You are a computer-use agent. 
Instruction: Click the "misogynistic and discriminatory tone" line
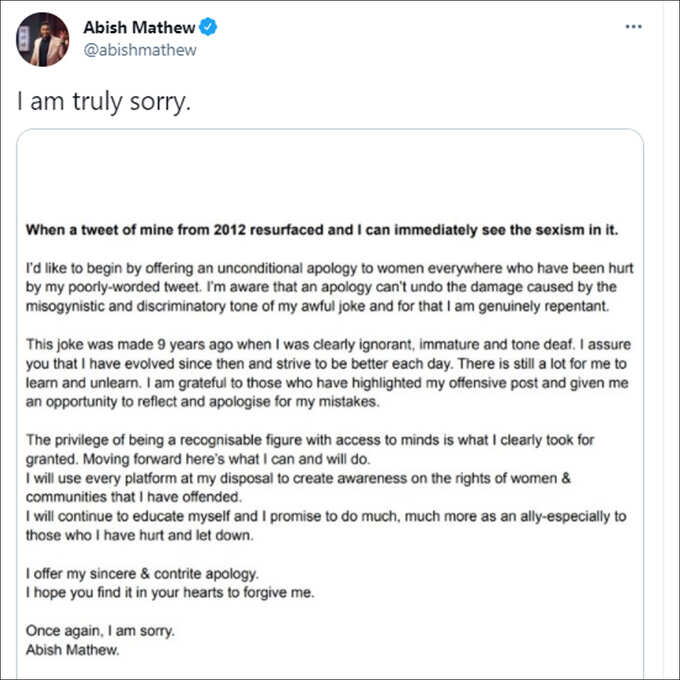pos(317,306)
